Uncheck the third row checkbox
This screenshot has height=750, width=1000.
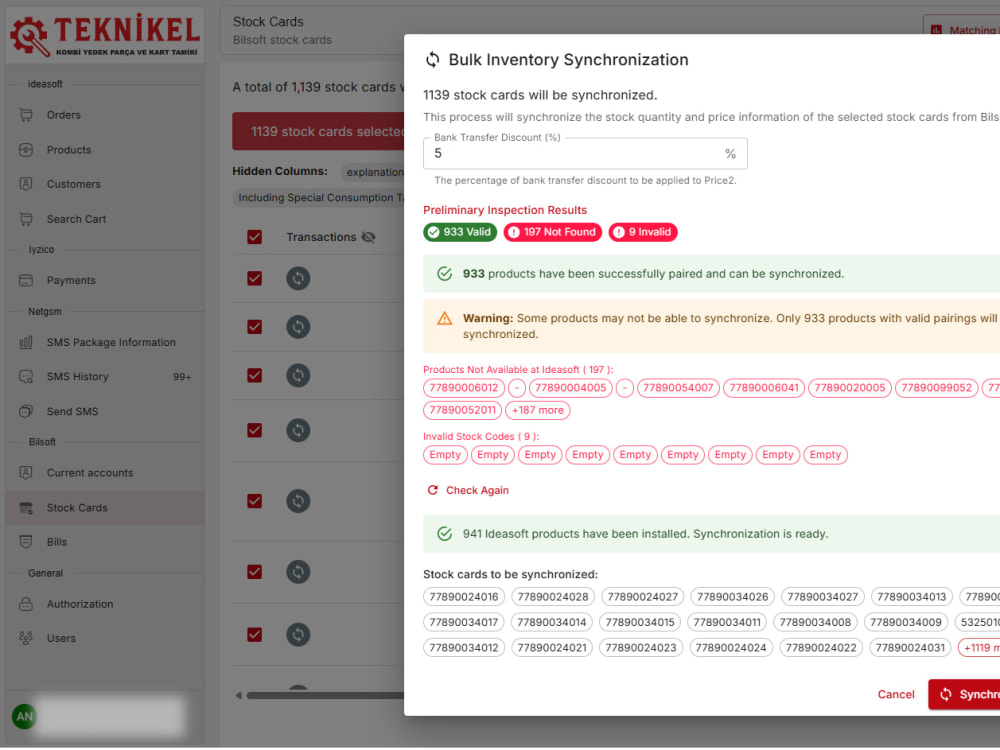[254, 375]
